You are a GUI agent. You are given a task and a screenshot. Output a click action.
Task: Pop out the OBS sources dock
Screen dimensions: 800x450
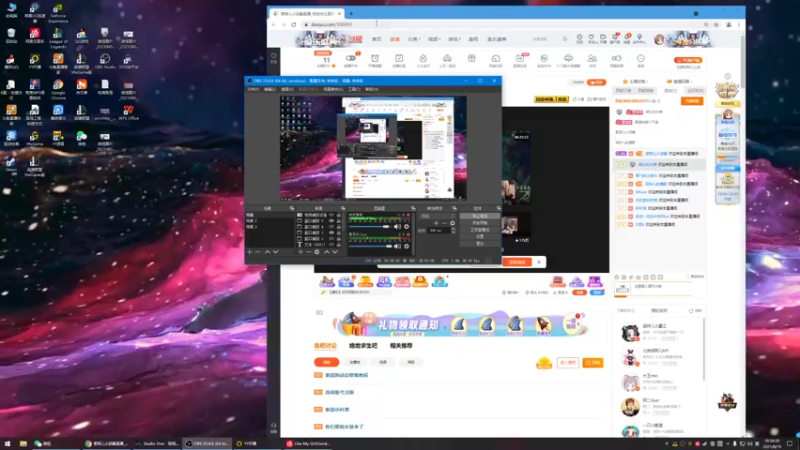coord(343,208)
